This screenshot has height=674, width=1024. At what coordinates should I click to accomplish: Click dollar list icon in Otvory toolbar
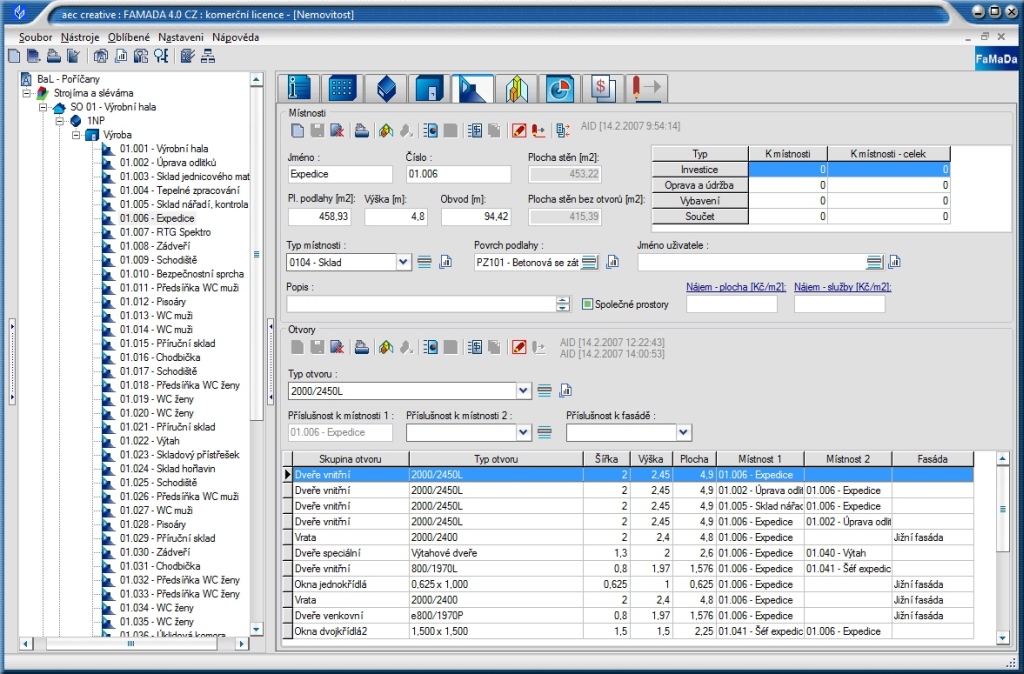(475, 347)
